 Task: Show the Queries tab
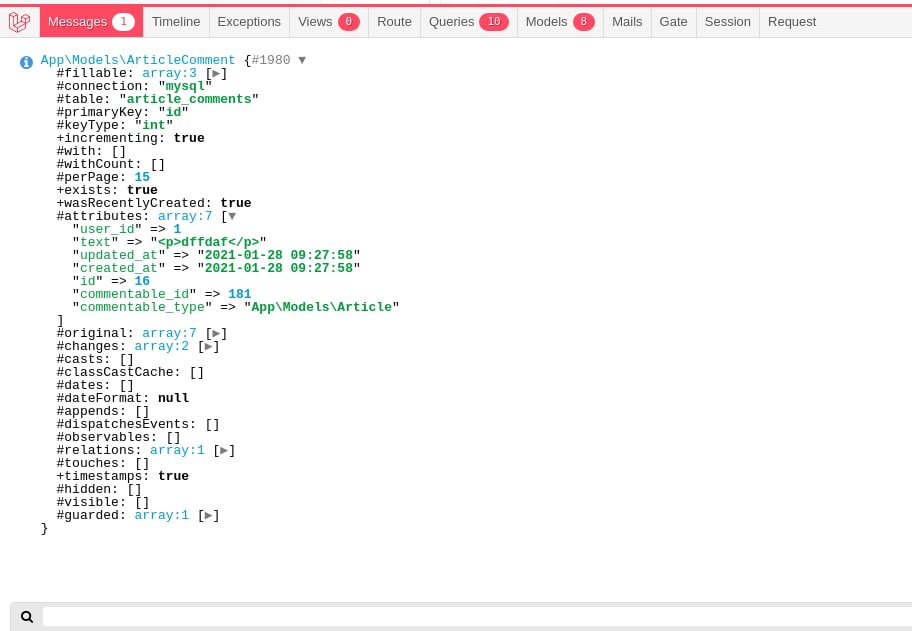pos(469,22)
